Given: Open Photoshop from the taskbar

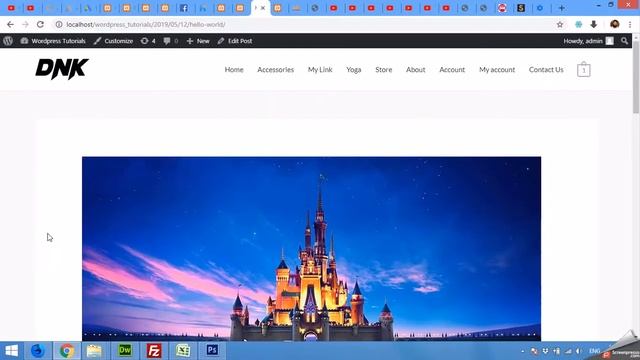Looking at the screenshot, I should tap(212, 351).
